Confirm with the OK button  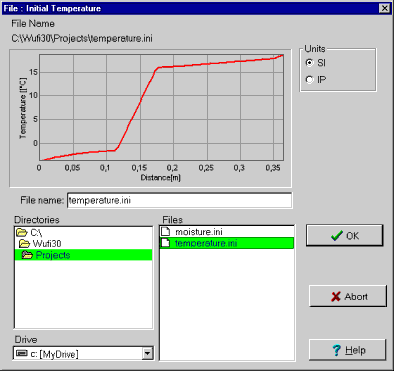(x=345, y=236)
